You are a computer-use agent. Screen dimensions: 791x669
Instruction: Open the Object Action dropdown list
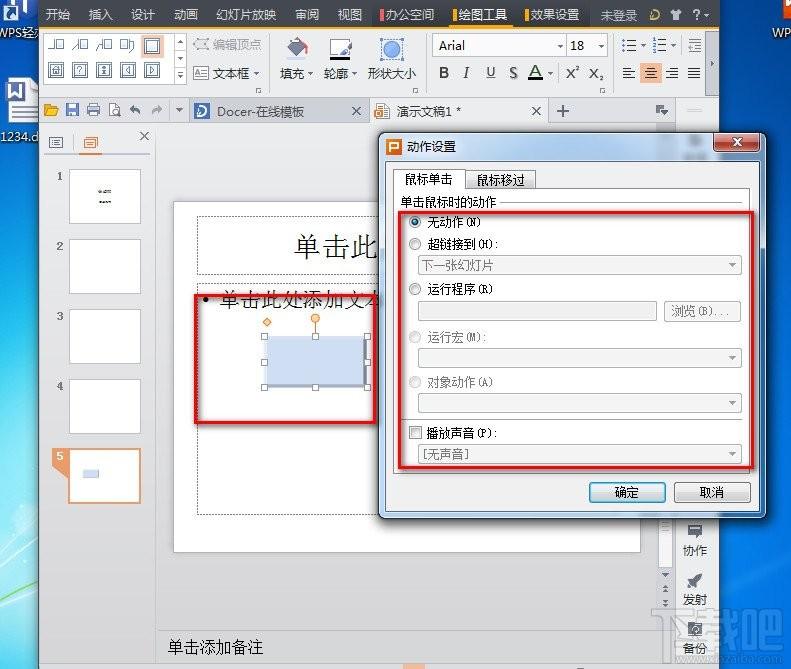coord(580,403)
